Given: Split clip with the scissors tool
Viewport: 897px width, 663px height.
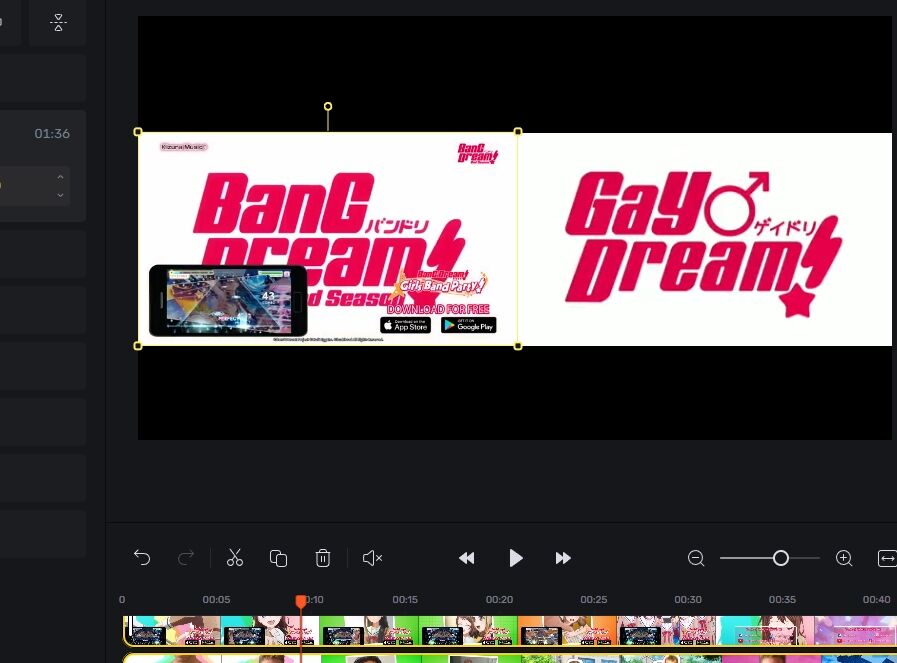Looking at the screenshot, I should click(235, 557).
